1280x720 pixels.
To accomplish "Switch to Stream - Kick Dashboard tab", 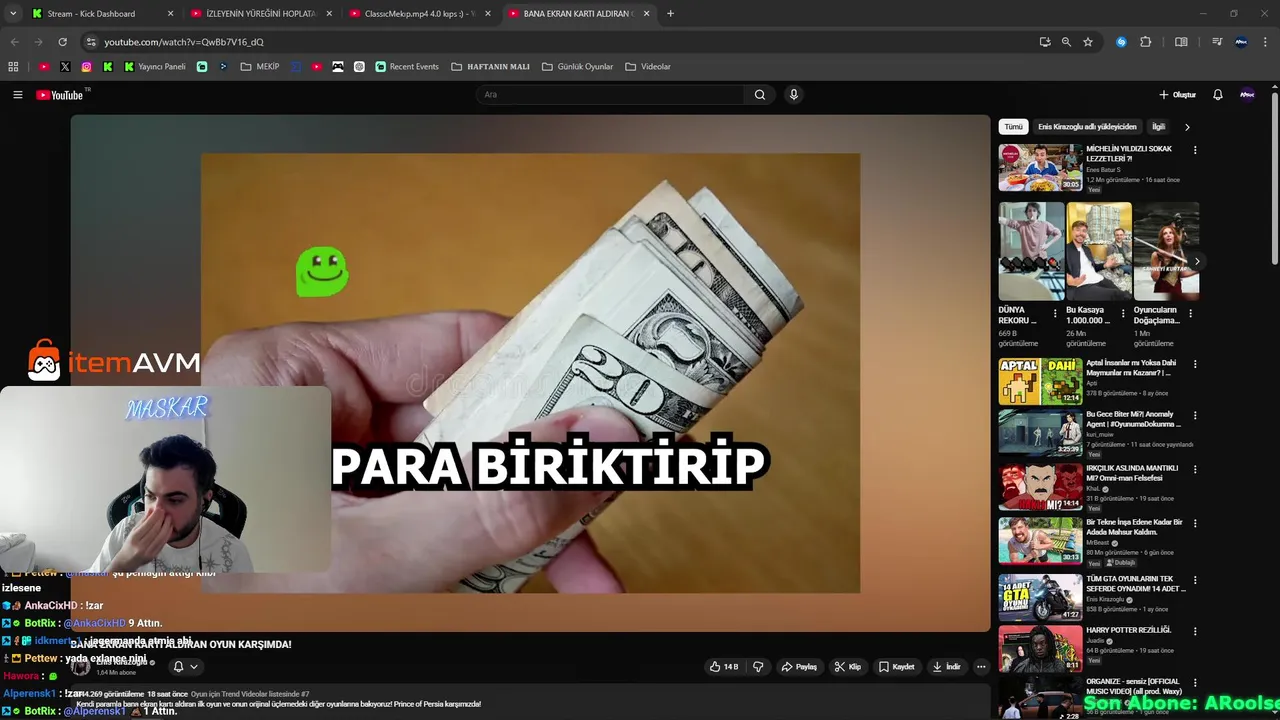I will [100, 14].
